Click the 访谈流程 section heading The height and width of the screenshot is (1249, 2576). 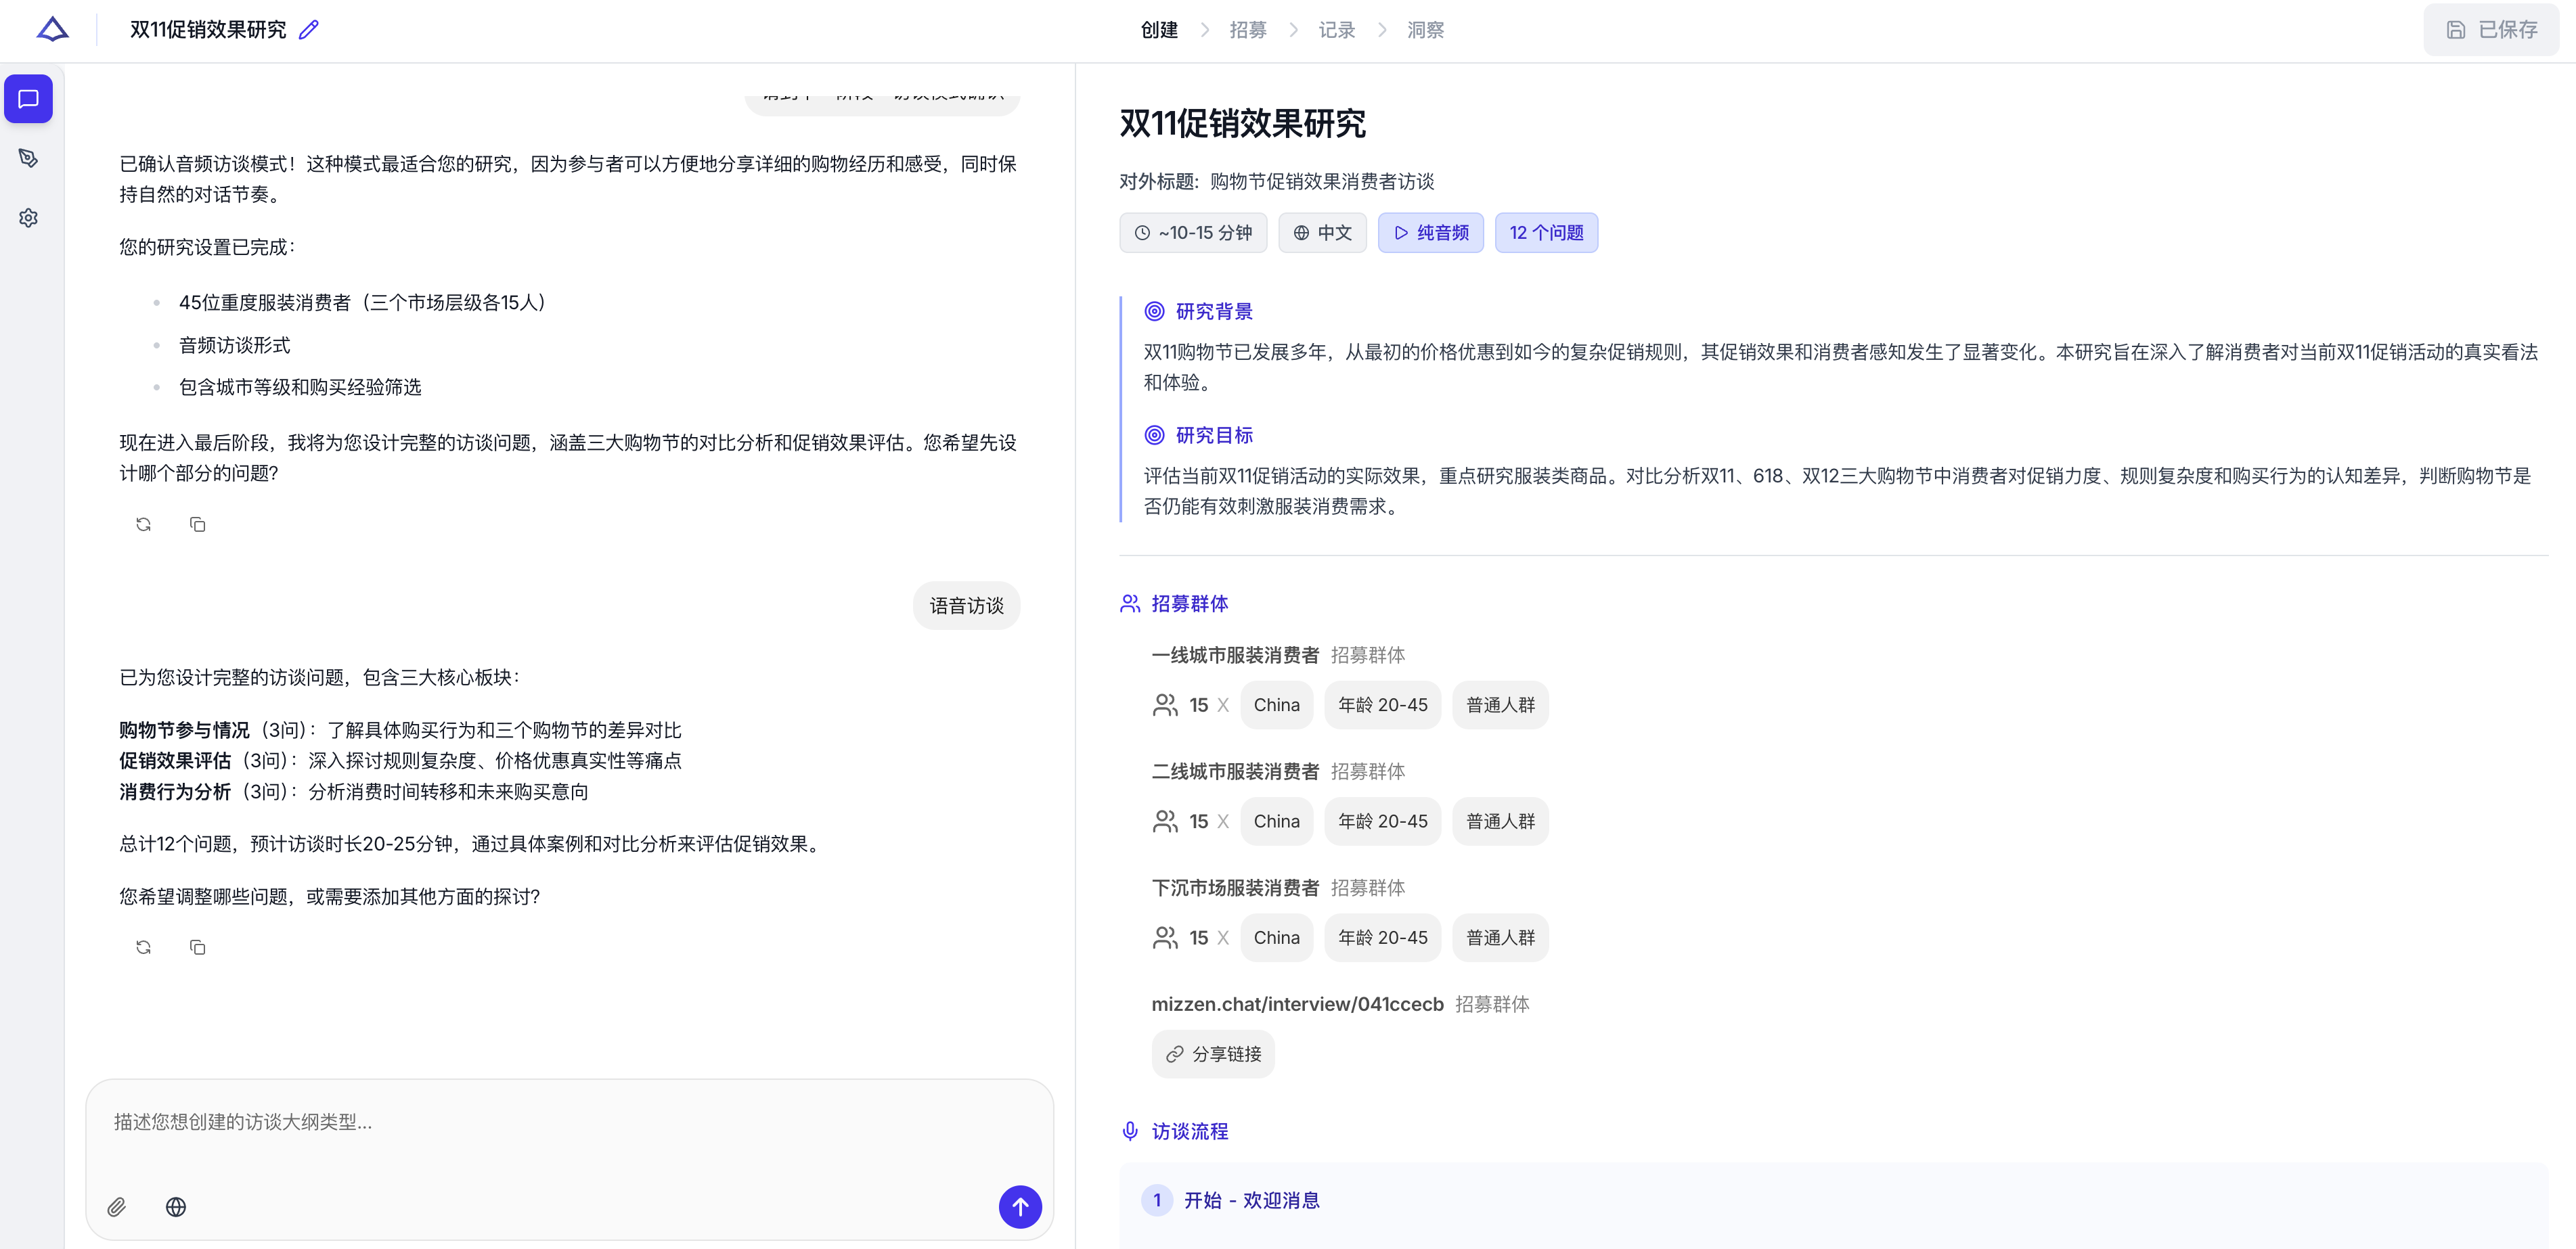point(1189,1132)
